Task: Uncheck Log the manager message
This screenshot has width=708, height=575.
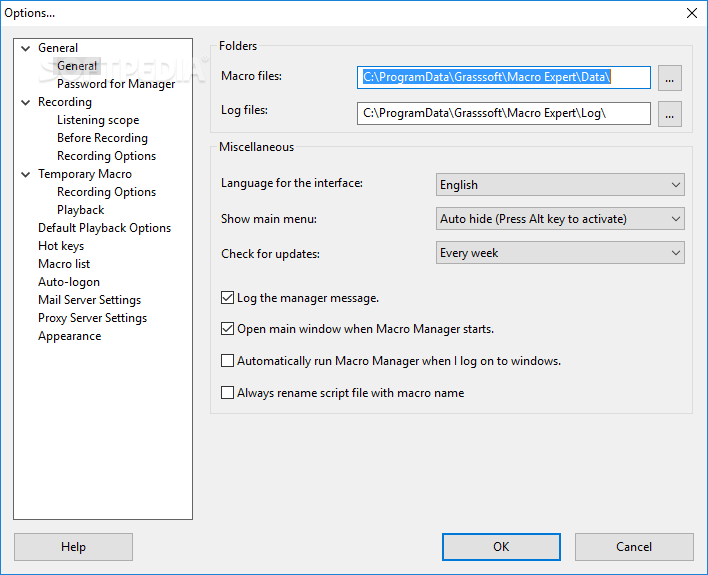Action: (228, 298)
